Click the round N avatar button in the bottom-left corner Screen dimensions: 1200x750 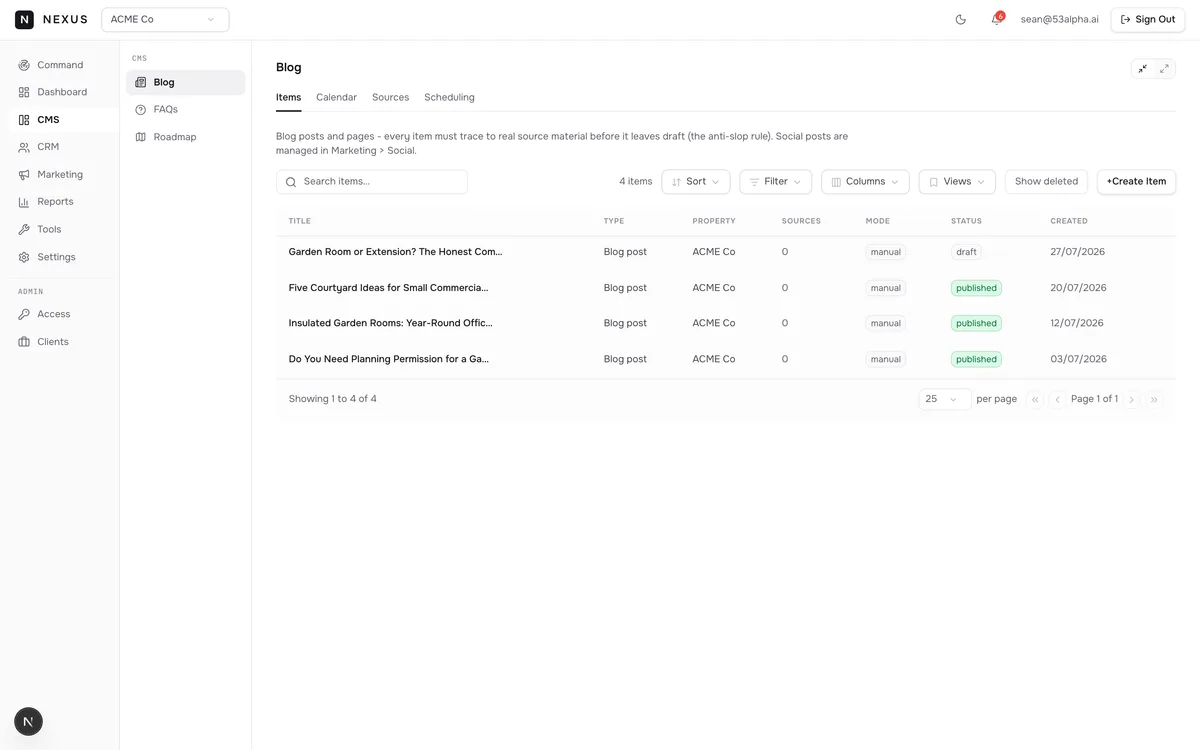28,721
